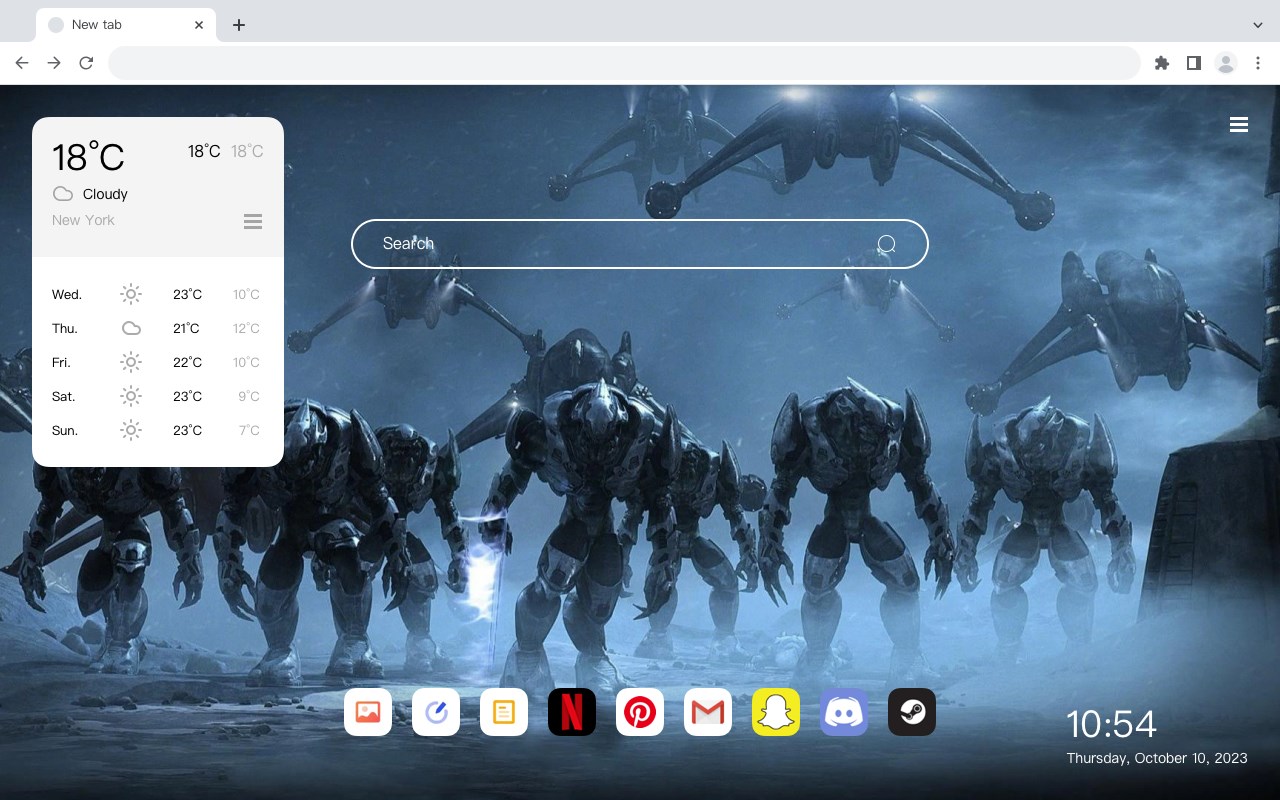Select the Thu. forecast row
1280x800 pixels.
tap(157, 328)
